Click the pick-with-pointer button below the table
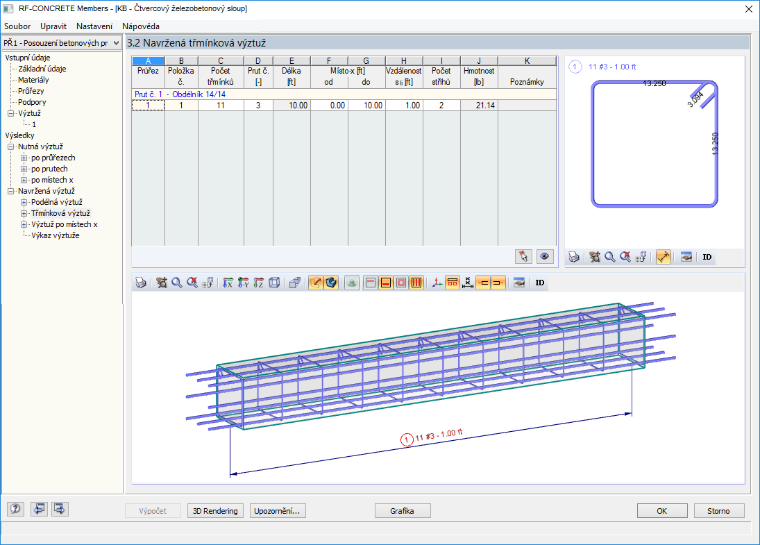 tap(523, 256)
